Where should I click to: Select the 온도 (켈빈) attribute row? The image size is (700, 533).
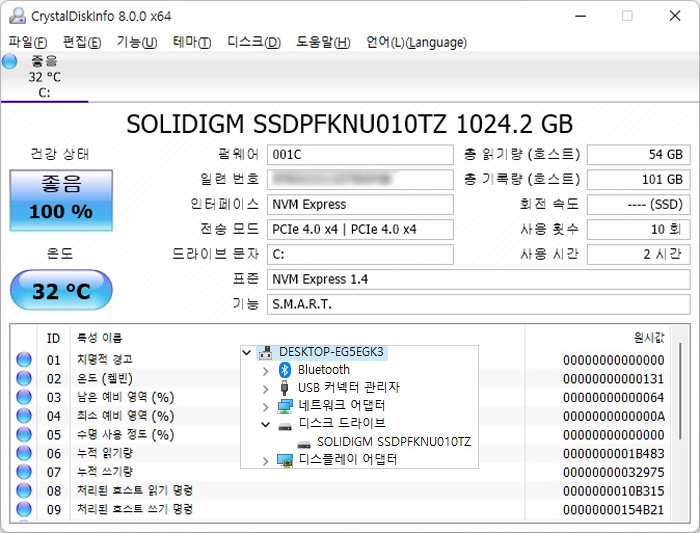[340, 378]
